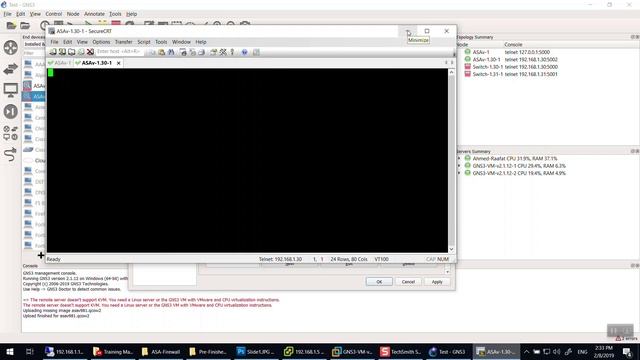The width and height of the screenshot is (640, 360).
Task: Open Transfer menu in SecureCRT
Action: 124,42
